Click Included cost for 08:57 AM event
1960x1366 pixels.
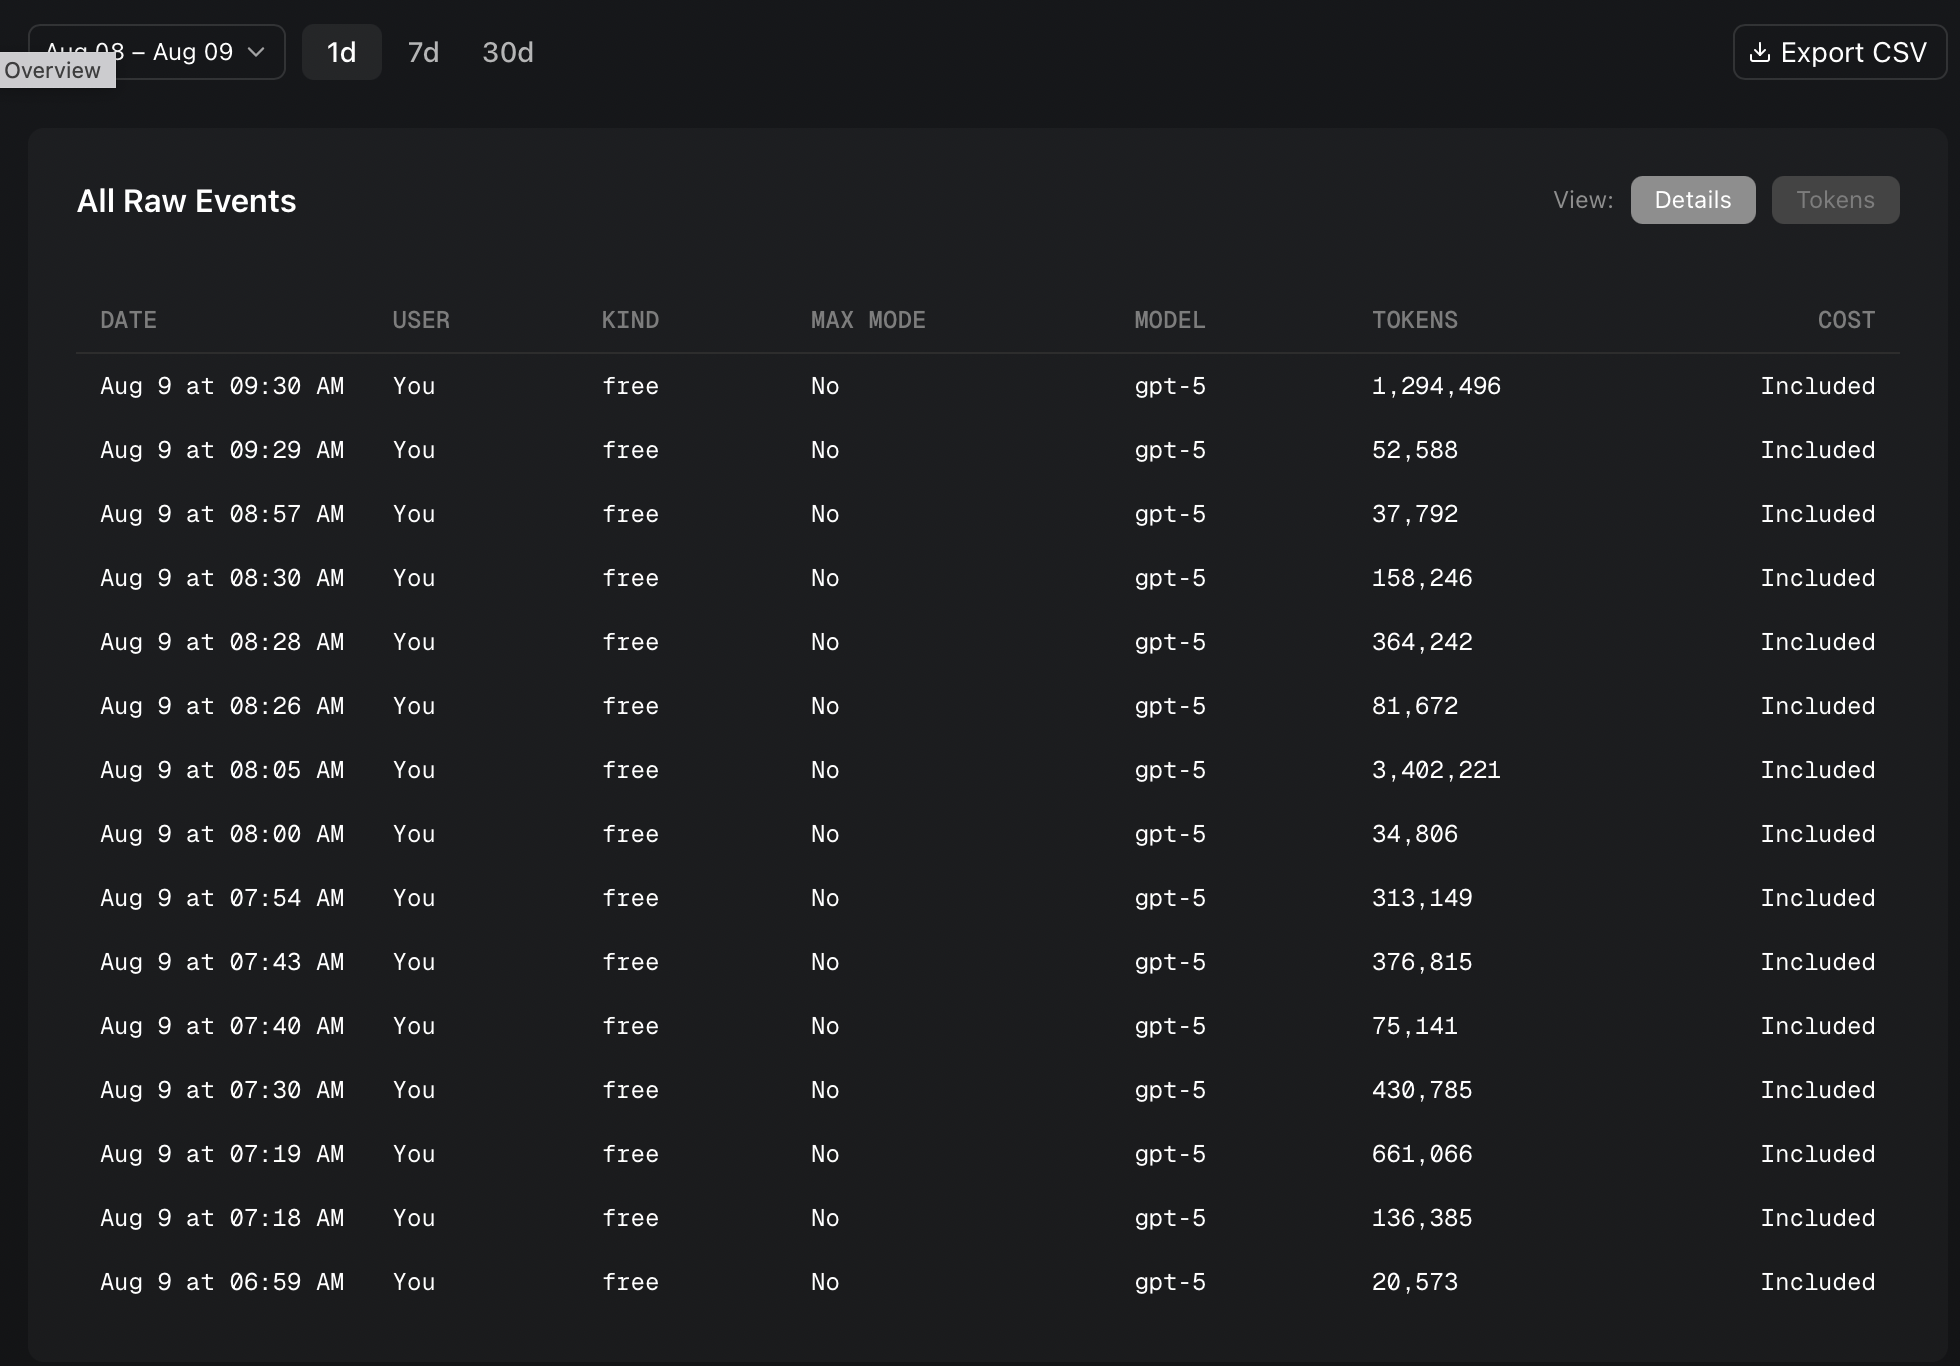point(1816,514)
